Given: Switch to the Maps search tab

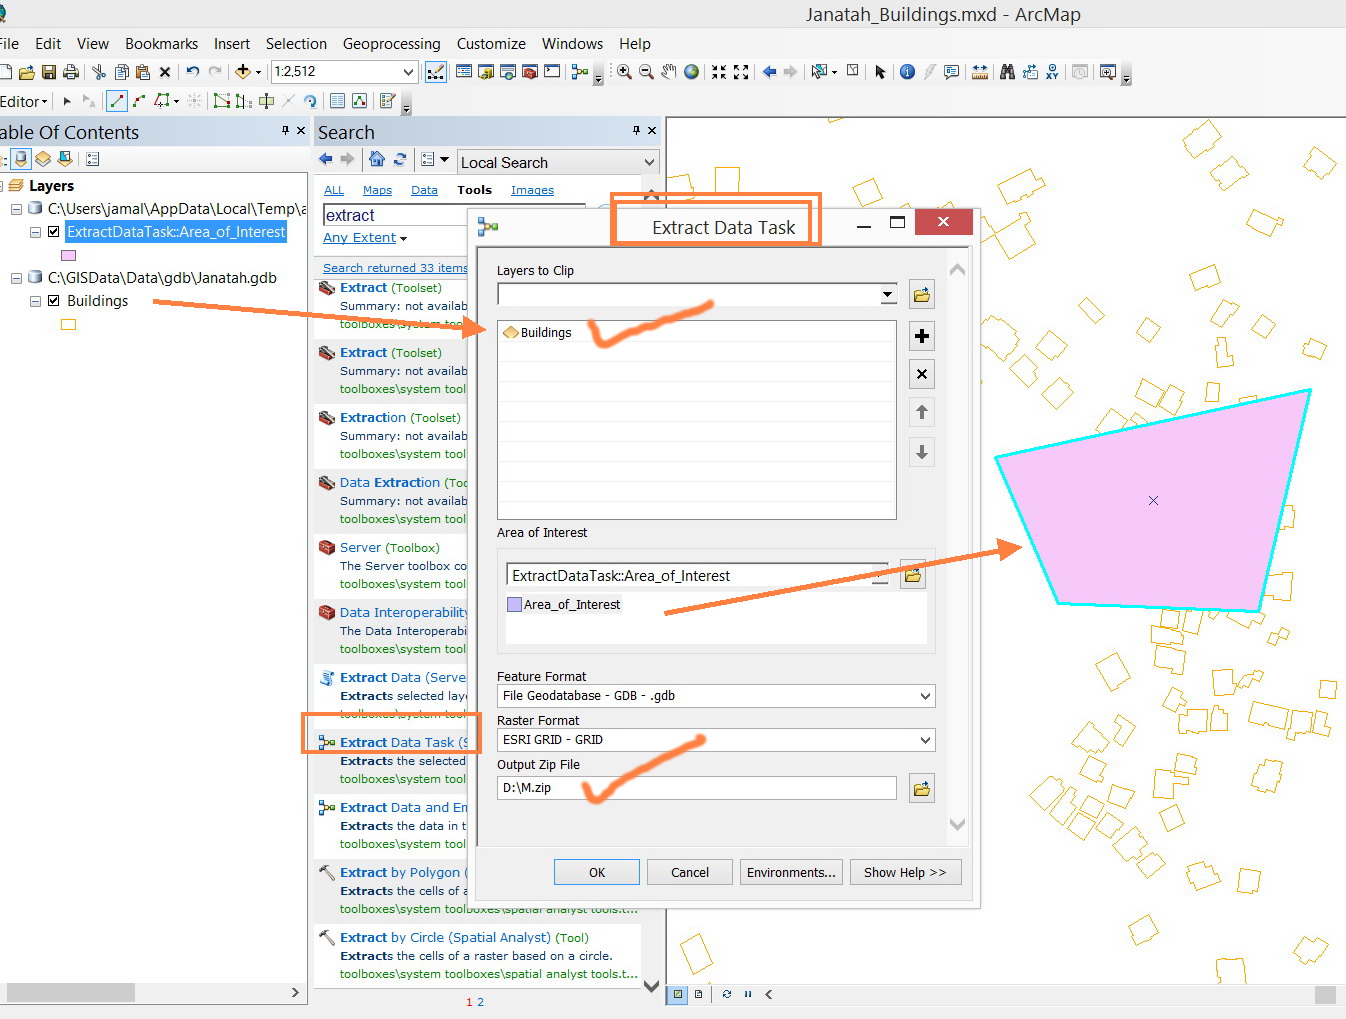Looking at the screenshot, I should (377, 190).
